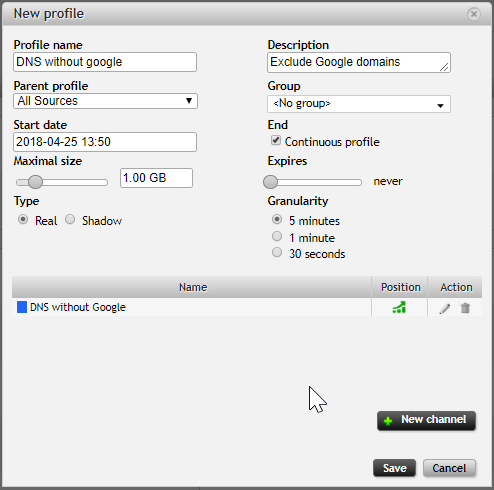The height and width of the screenshot is (490, 494).
Task: Open the Parent profile dropdown
Action: [105, 101]
